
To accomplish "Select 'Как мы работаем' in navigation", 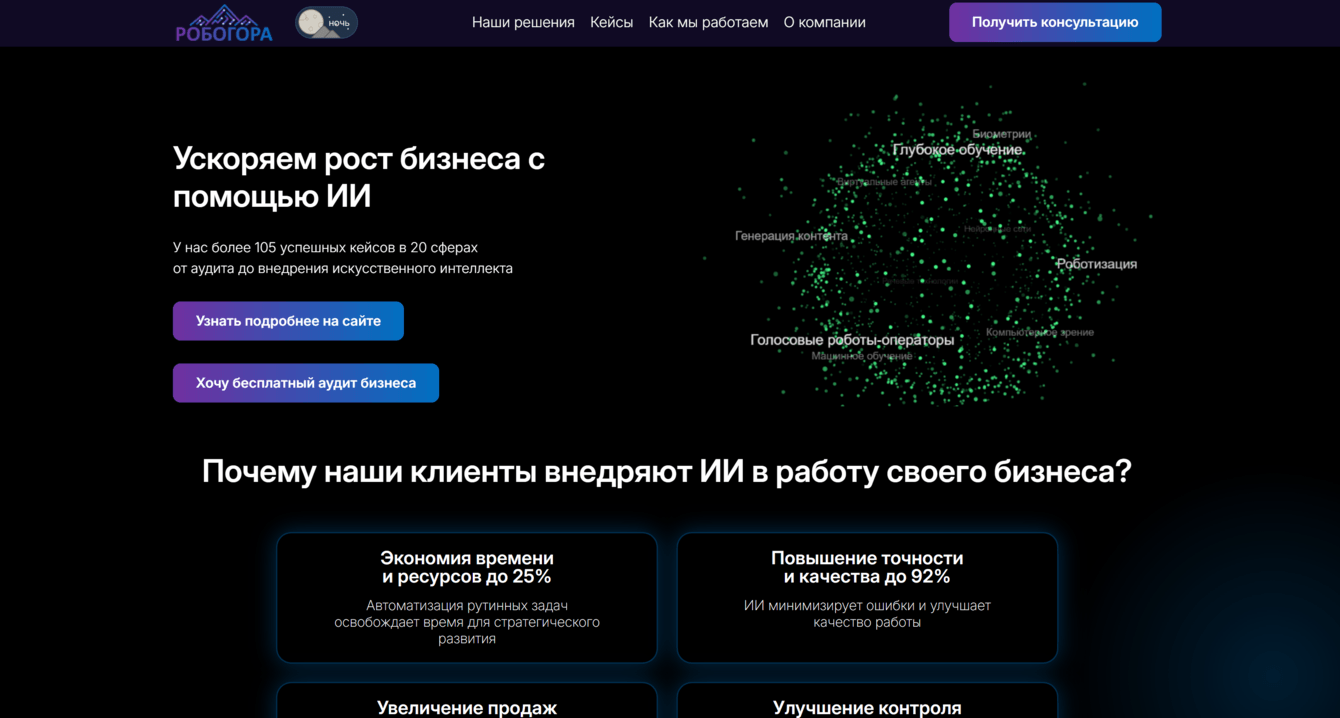I will pyautogui.click(x=708, y=21).
